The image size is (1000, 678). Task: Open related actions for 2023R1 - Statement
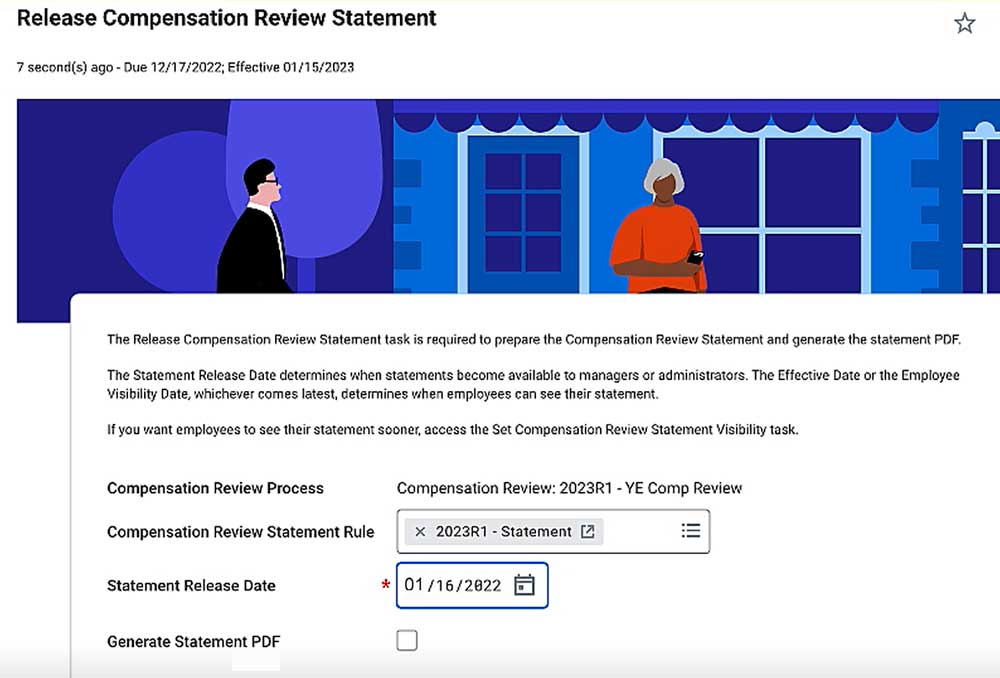587,531
